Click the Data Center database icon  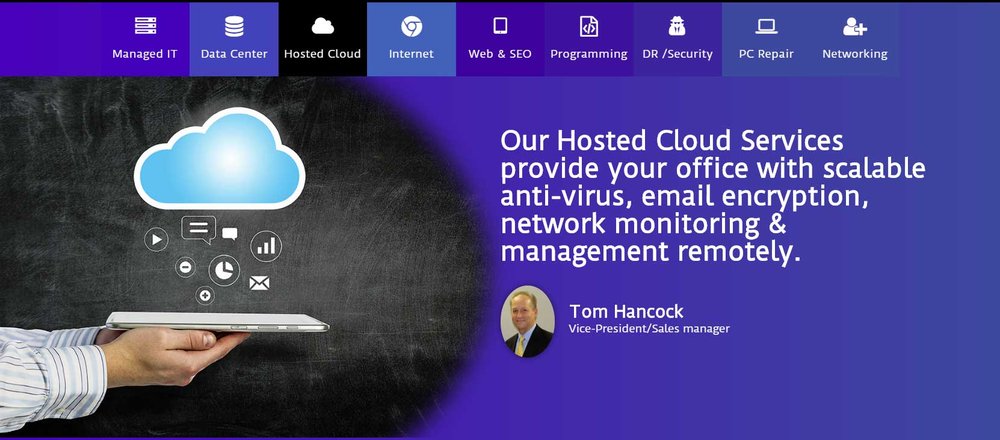(x=234, y=27)
